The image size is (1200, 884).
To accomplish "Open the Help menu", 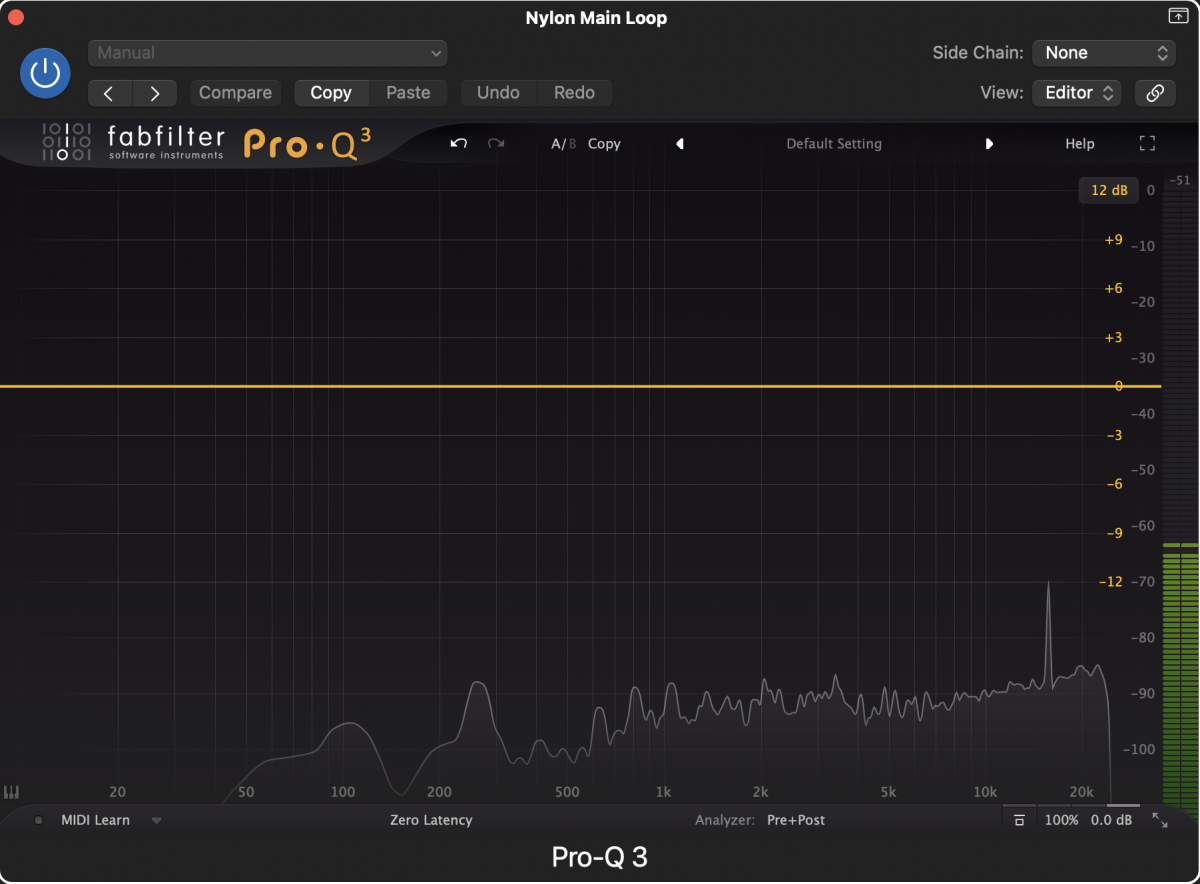I will tap(1079, 143).
